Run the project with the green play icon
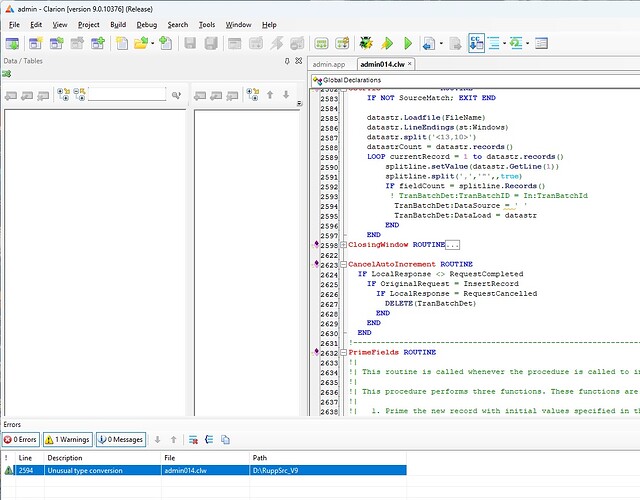This screenshot has height=500, width=640. [408, 43]
